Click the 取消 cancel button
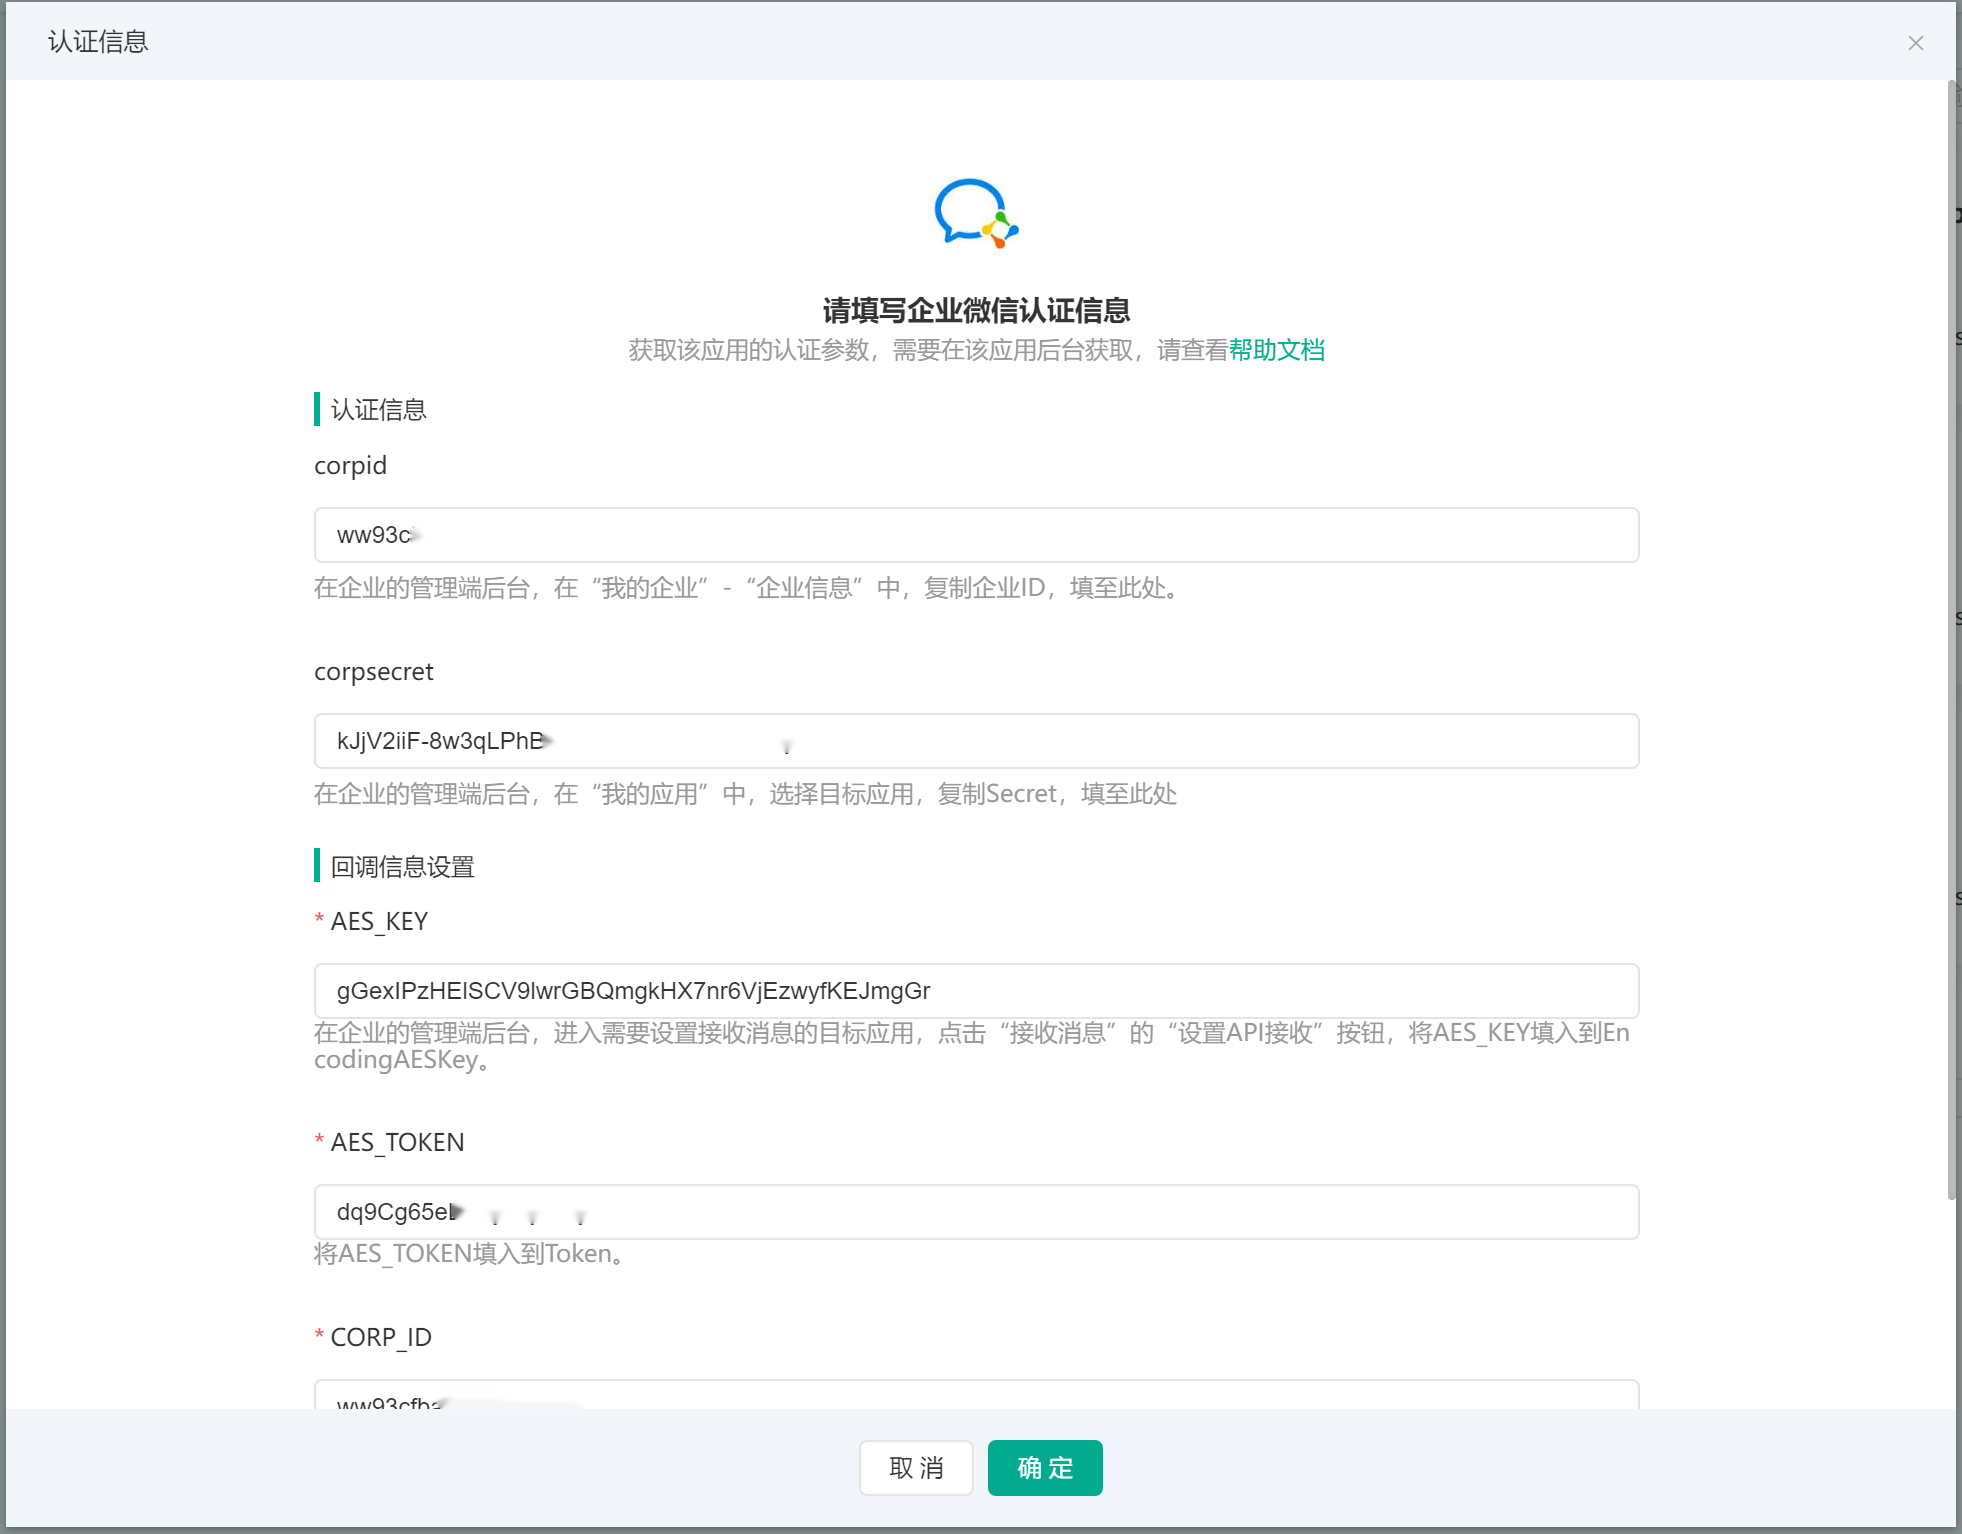Viewport: 1962px width, 1534px height. click(916, 1468)
